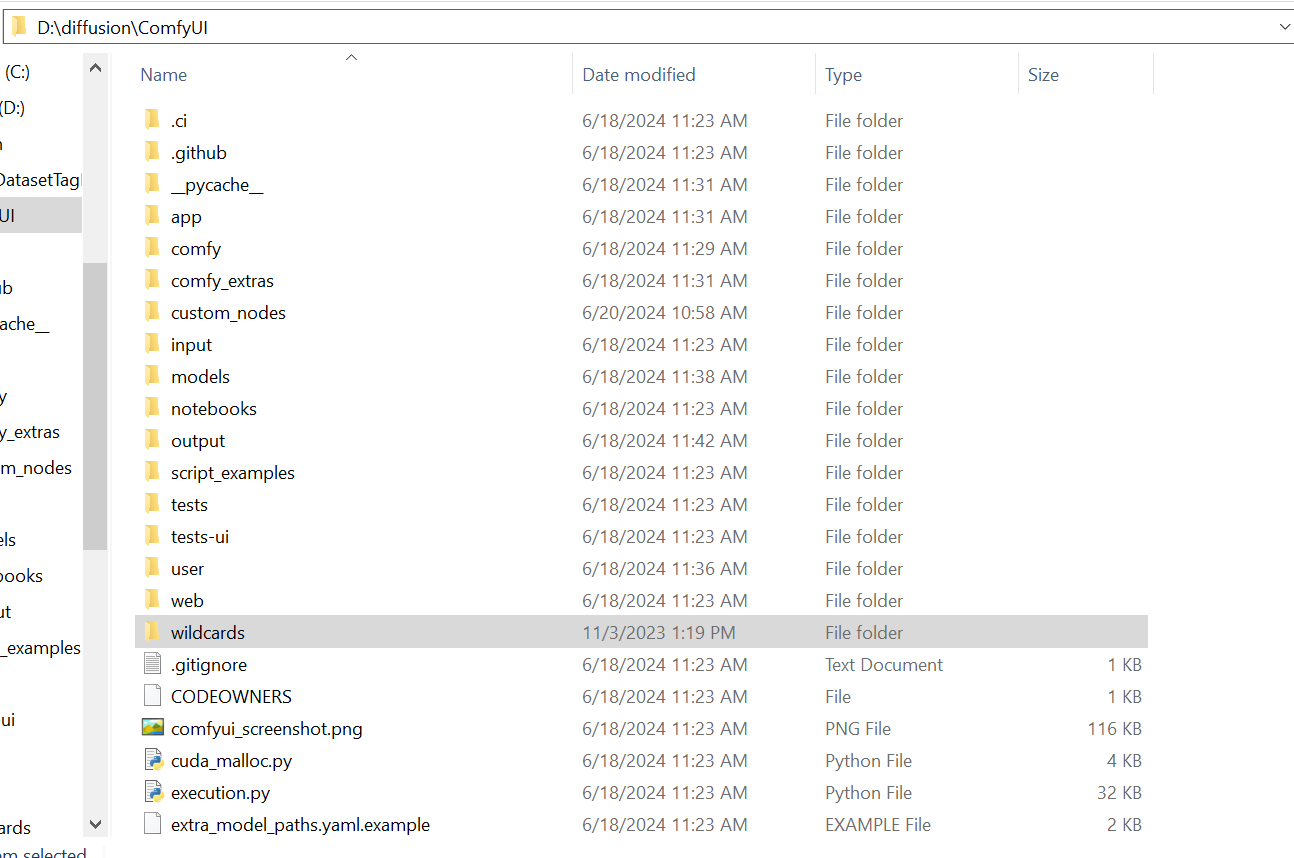Select the highlighted UI folder in navigation pane
Screen dimensions: 1294x858
(x=41, y=215)
